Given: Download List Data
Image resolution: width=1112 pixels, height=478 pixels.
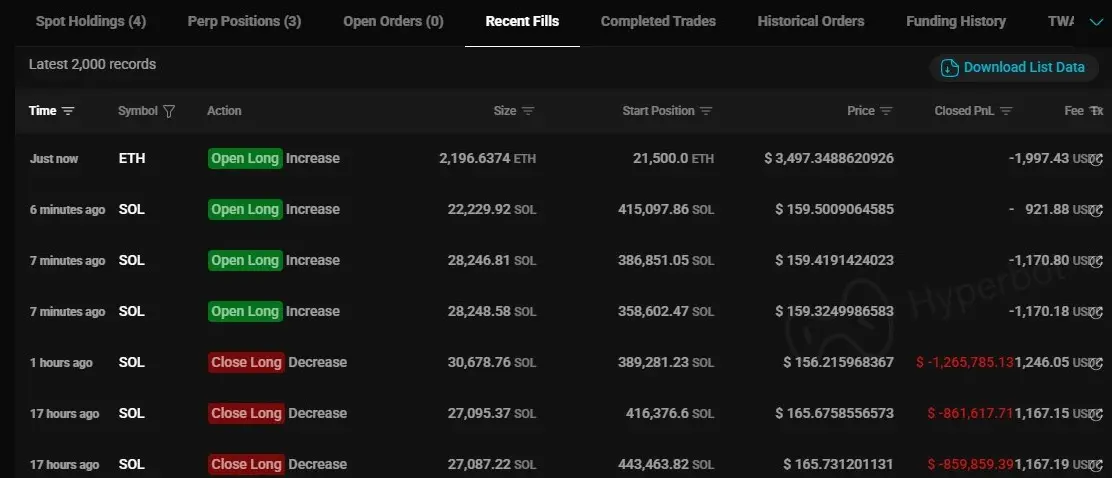Looking at the screenshot, I should [x=1013, y=67].
